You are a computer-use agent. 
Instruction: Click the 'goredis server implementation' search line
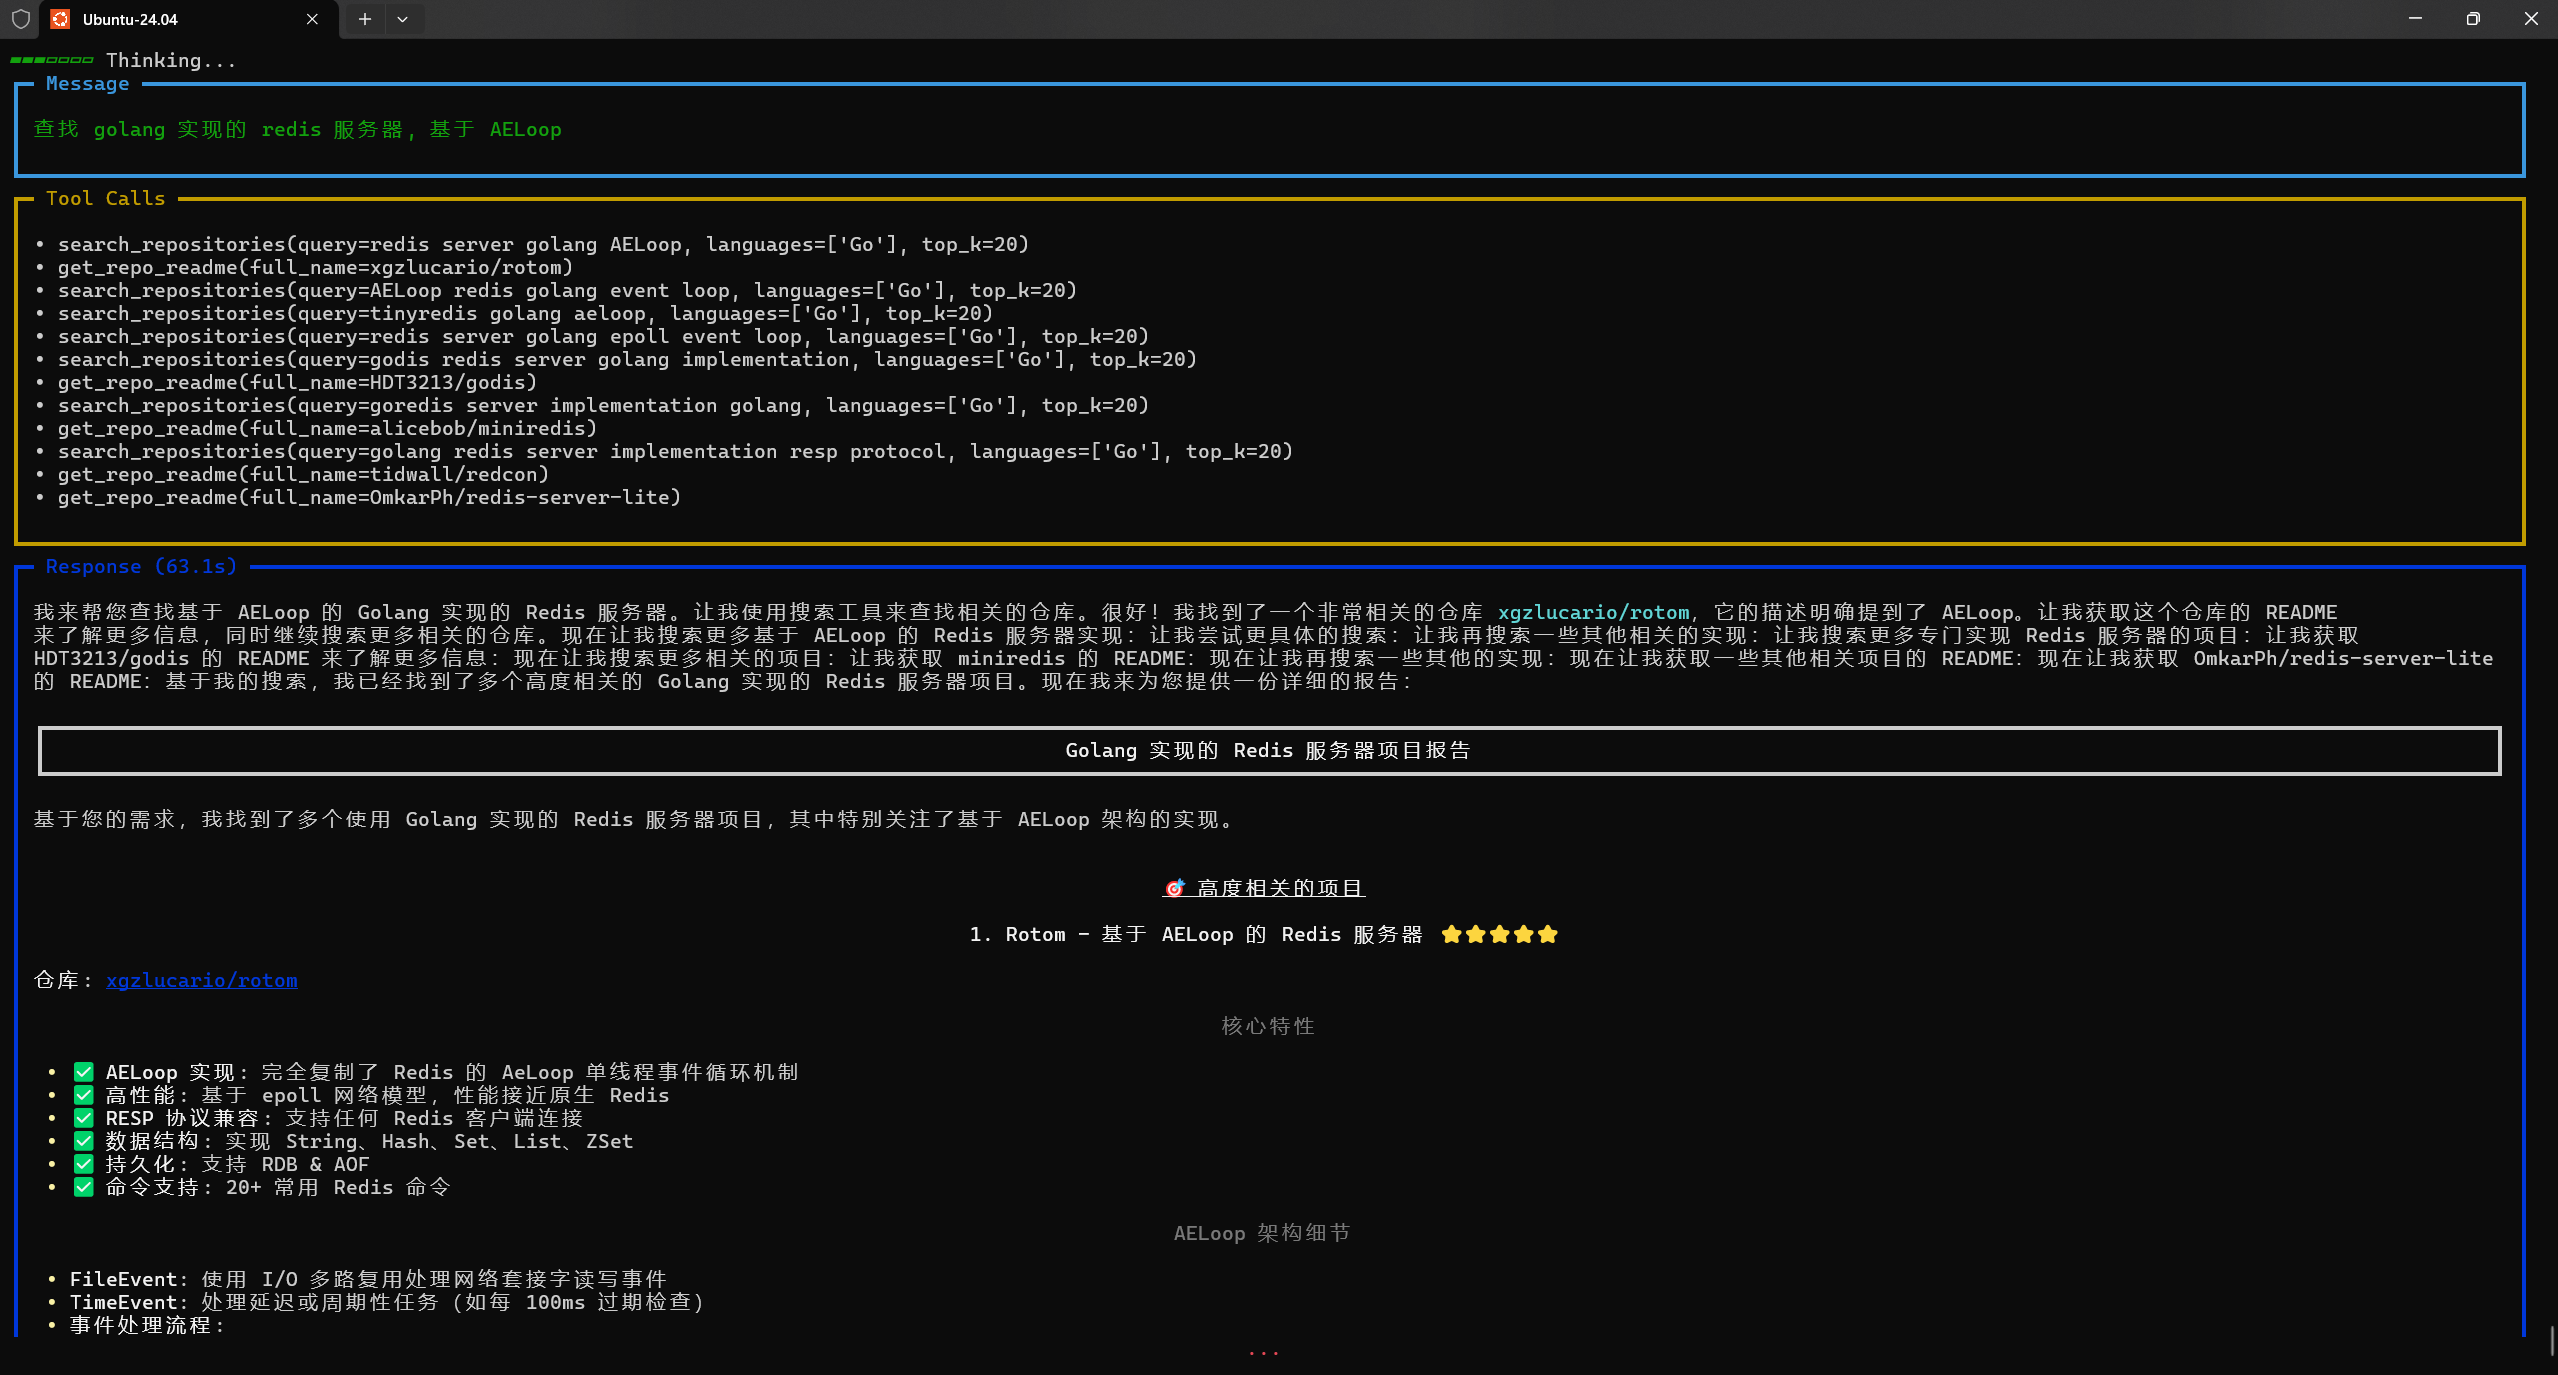603,406
